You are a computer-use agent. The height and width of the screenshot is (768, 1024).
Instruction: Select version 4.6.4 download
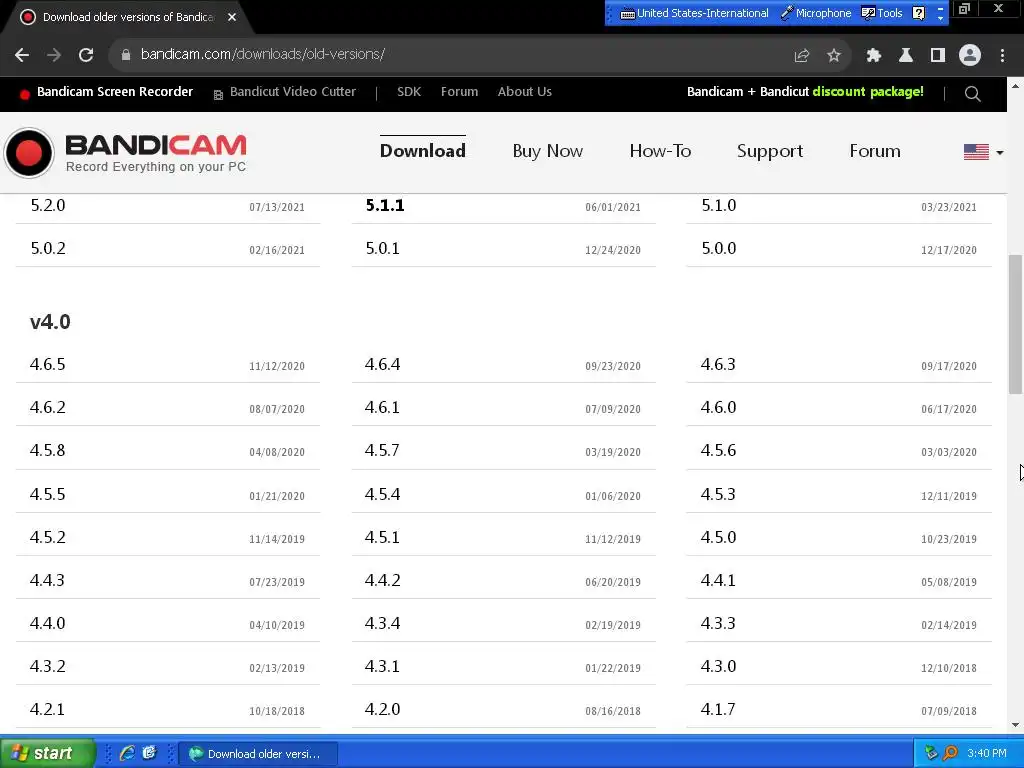[383, 364]
